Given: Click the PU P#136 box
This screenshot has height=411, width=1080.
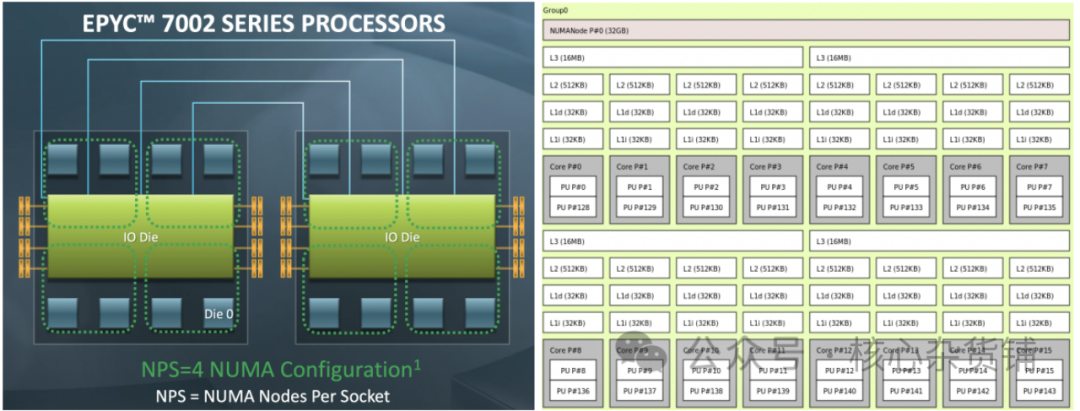Looking at the screenshot, I should (x=572, y=391).
